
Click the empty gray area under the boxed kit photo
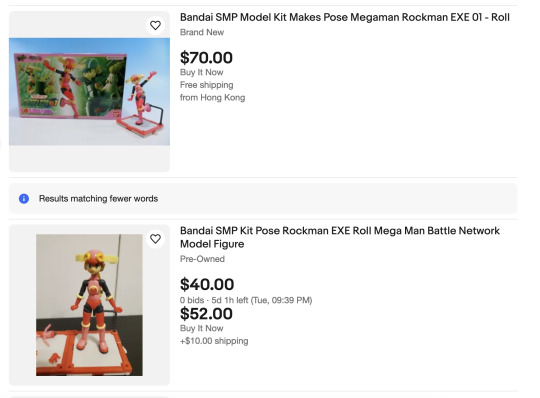89,158
